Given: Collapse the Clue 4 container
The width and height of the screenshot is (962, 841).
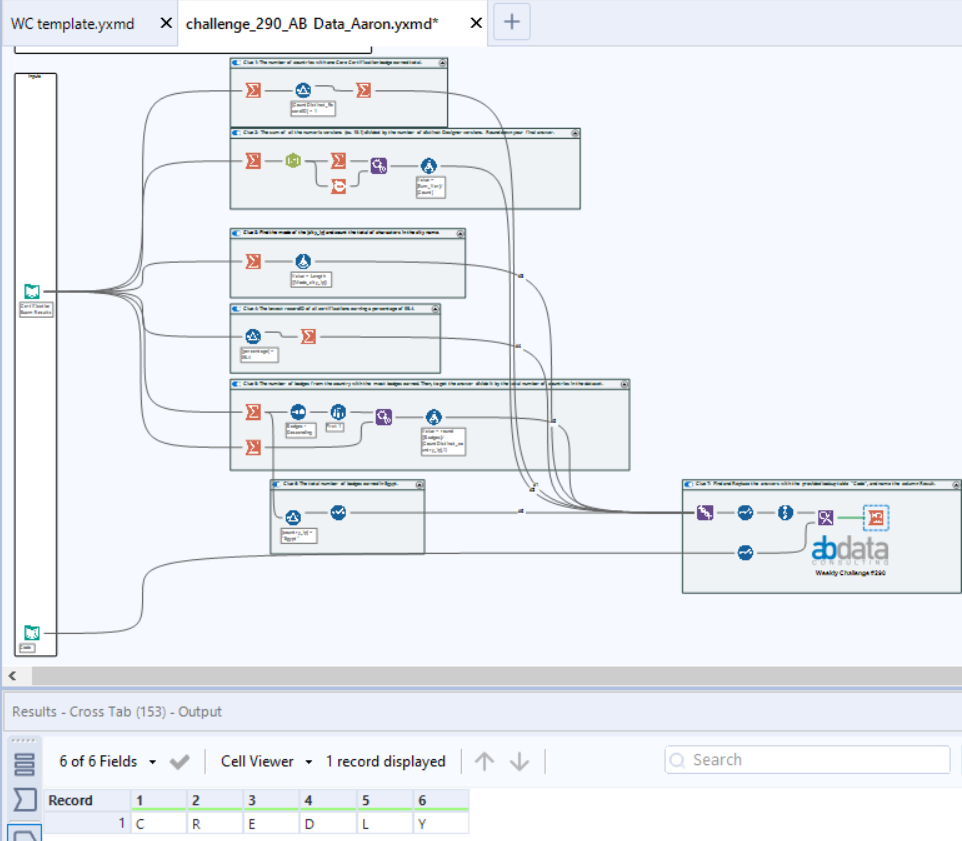Looking at the screenshot, I should pos(435,309).
